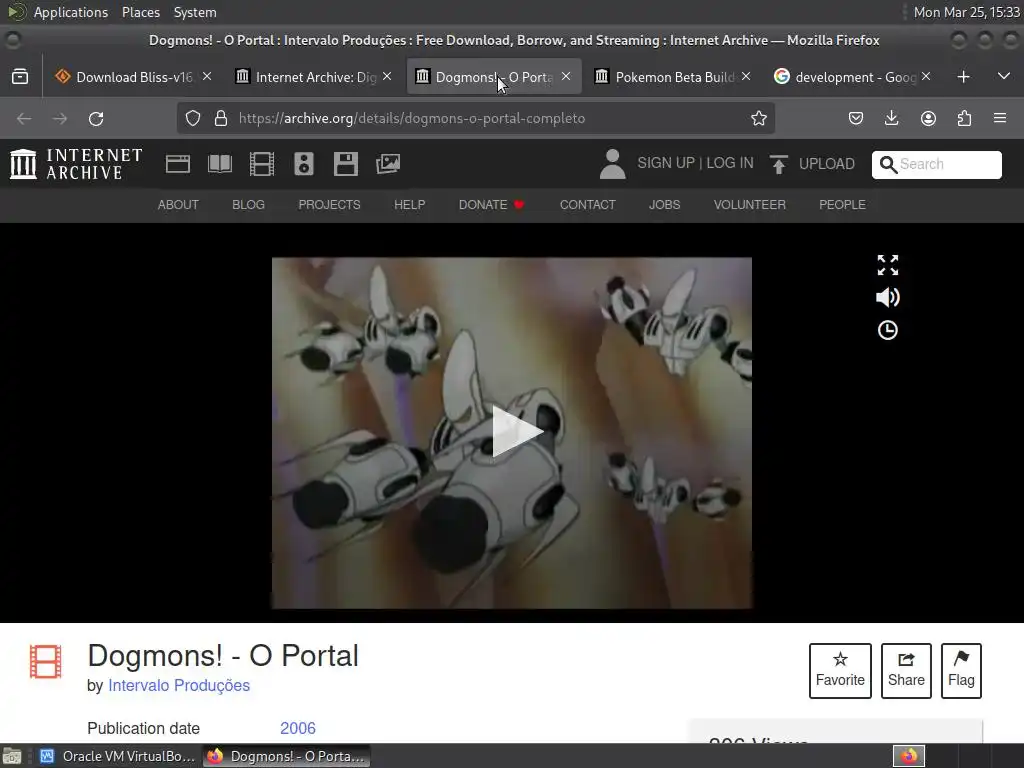Open the Places system menu
This screenshot has height=768, width=1024.
click(141, 12)
